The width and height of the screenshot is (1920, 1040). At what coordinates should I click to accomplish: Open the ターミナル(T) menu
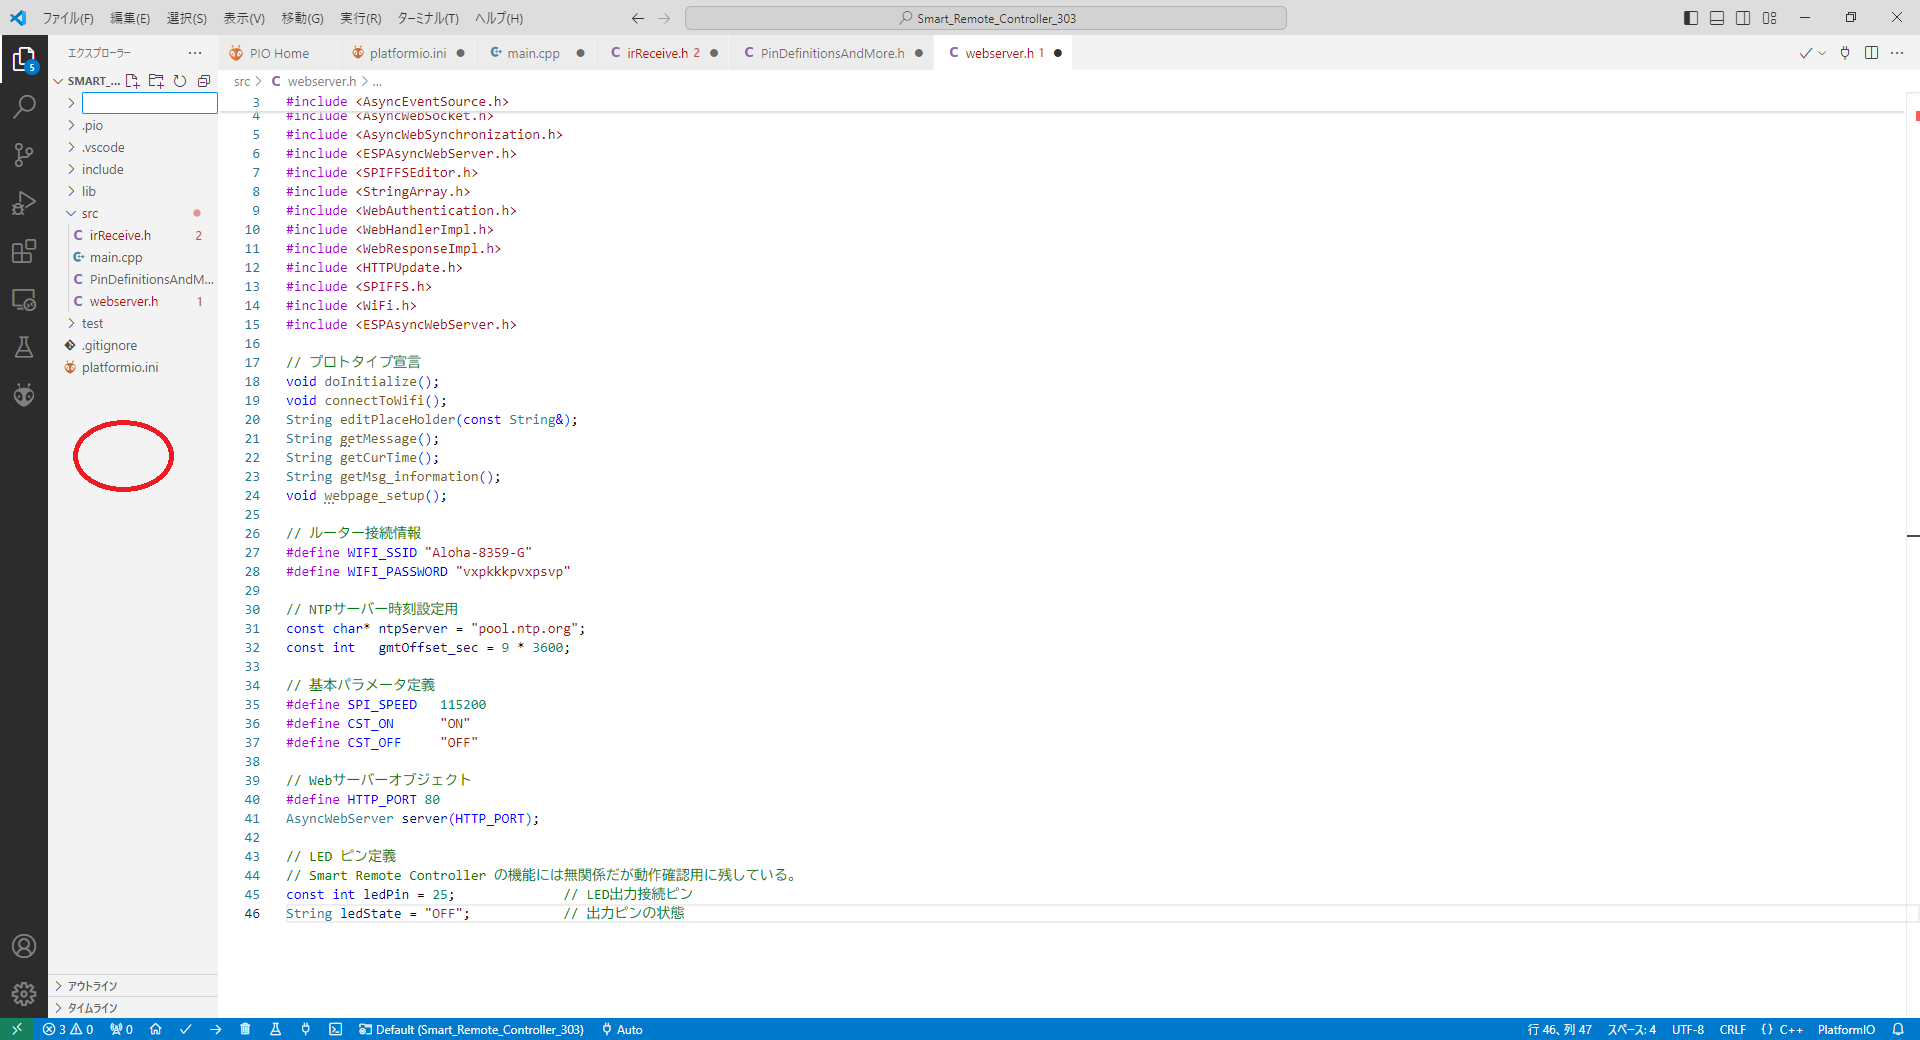(427, 18)
